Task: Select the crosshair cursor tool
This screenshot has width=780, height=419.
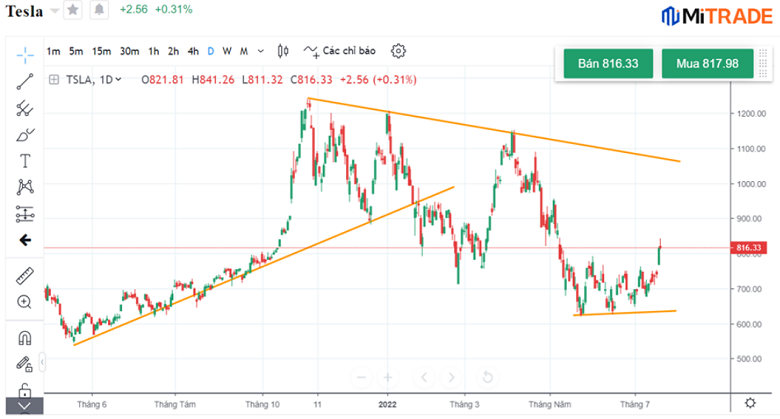Action: point(25,51)
